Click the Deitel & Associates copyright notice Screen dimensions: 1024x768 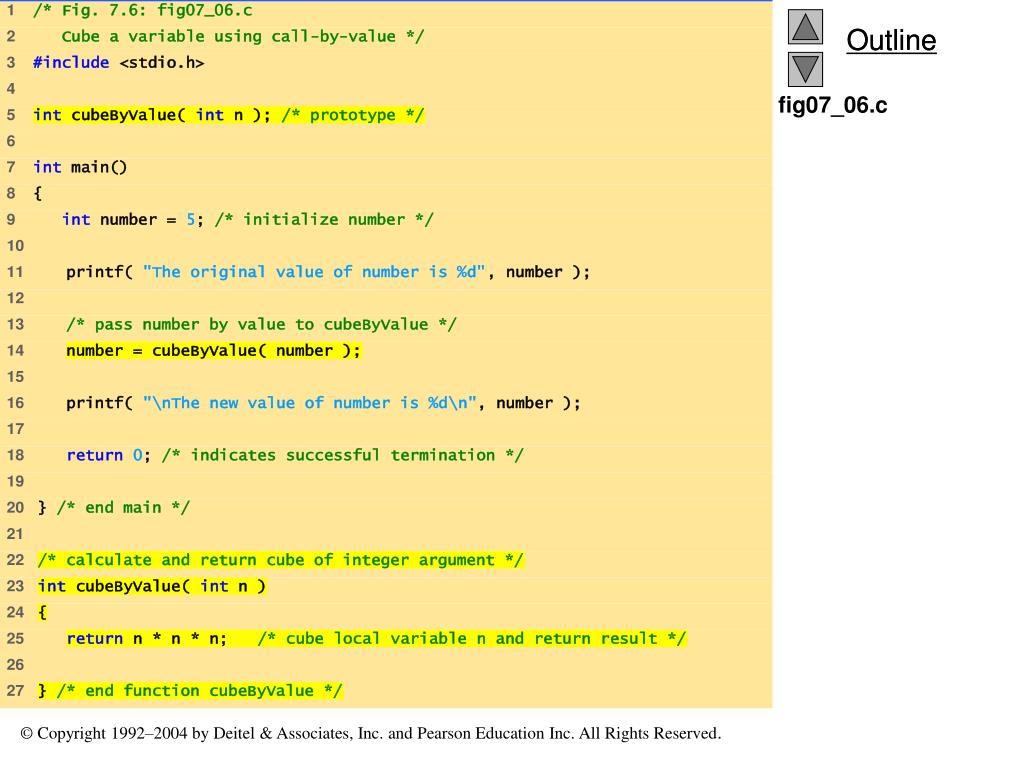click(x=371, y=733)
